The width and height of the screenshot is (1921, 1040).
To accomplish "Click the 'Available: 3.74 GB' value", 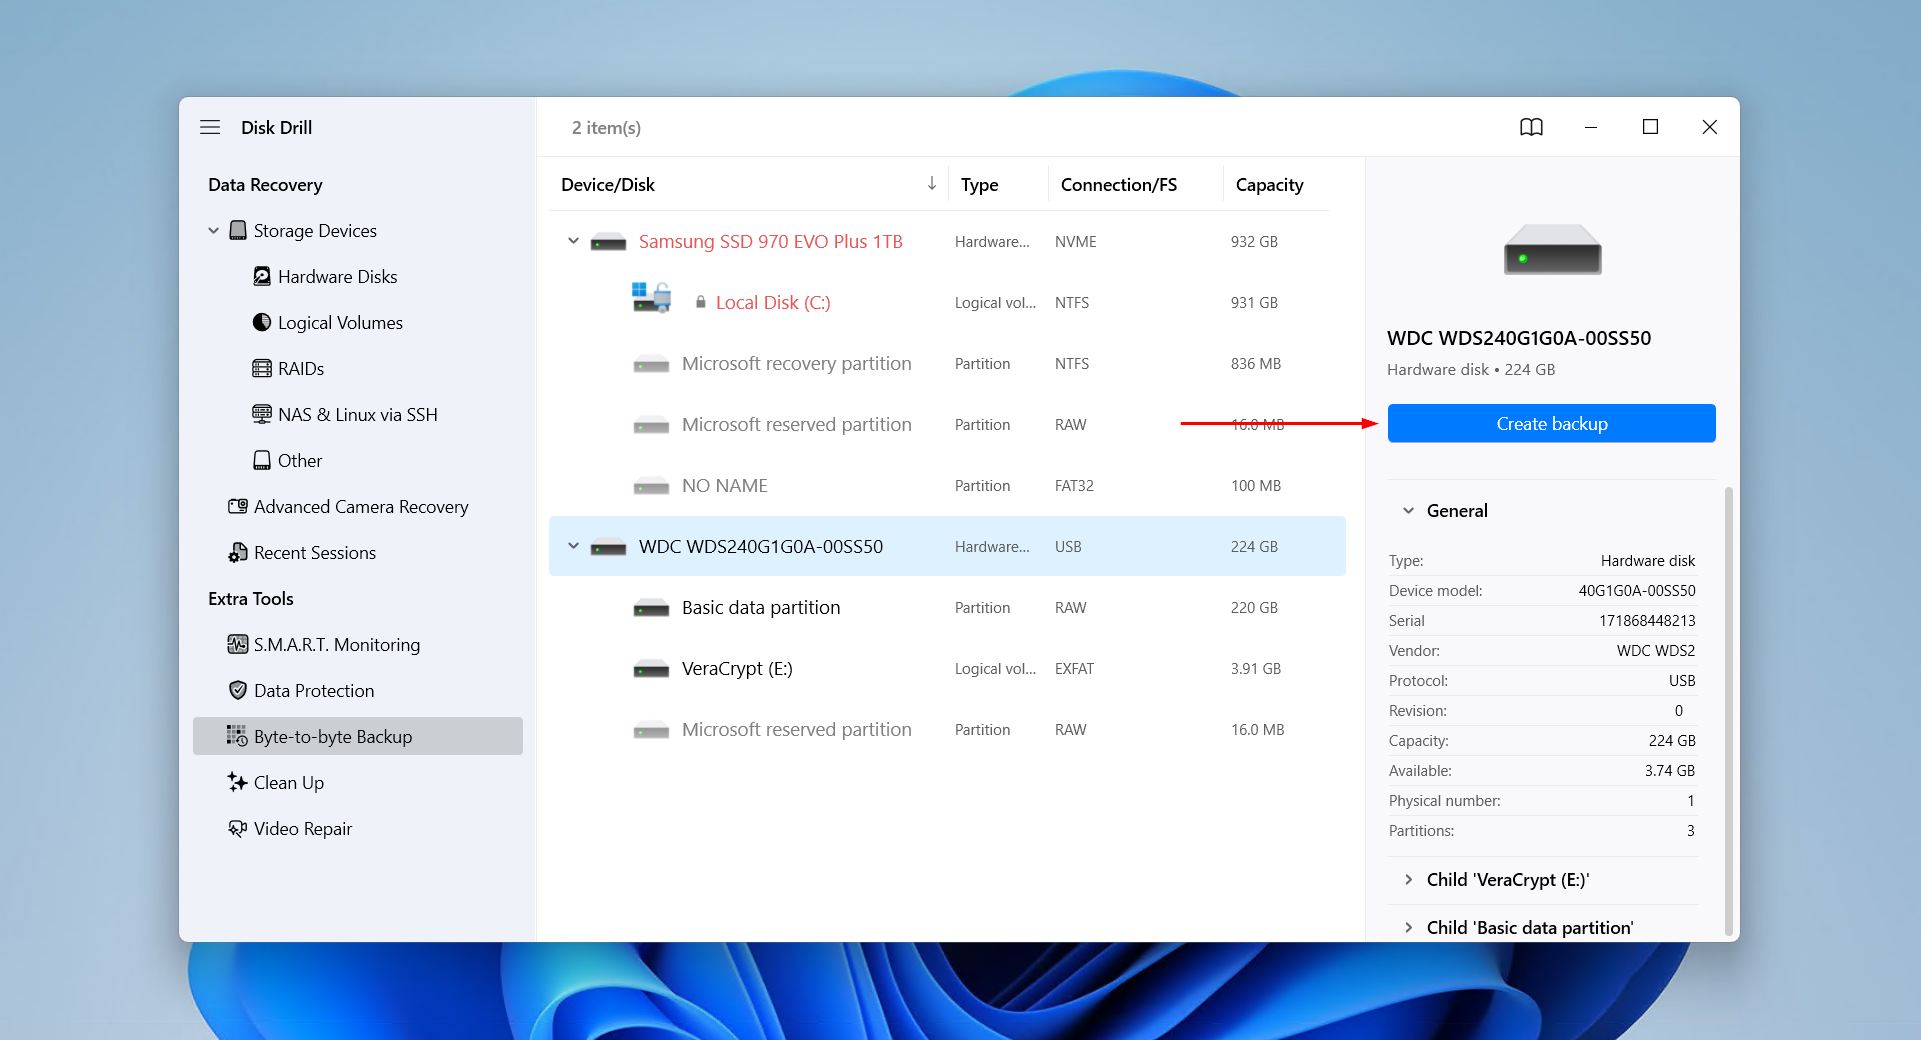I will 1669,770.
